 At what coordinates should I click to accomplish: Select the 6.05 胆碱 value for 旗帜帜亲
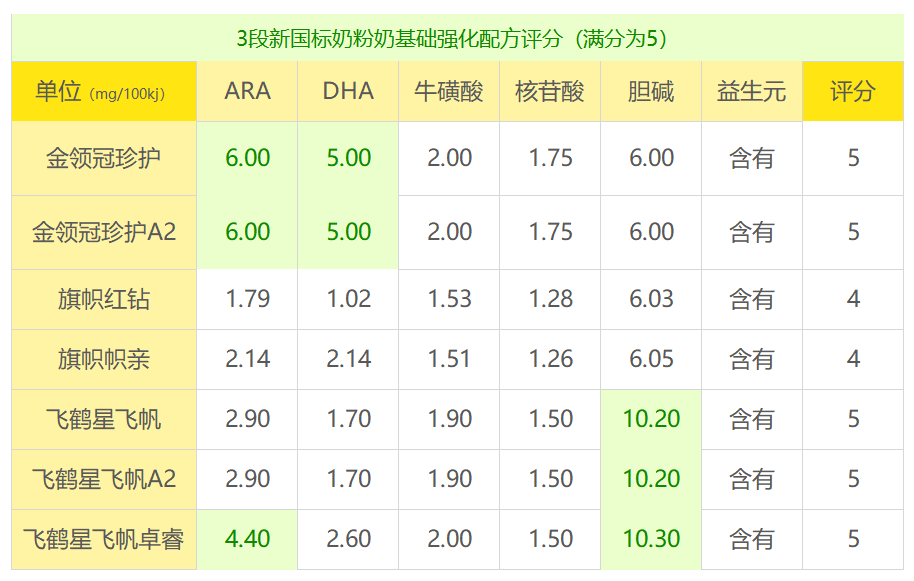click(x=651, y=359)
